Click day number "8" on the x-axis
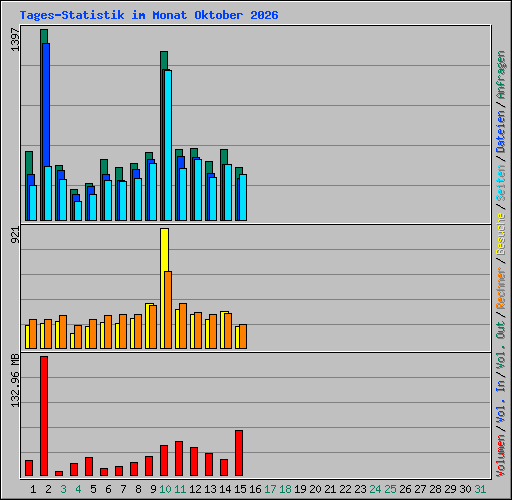The height and width of the screenshot is (500, 512). click(138, 489)
